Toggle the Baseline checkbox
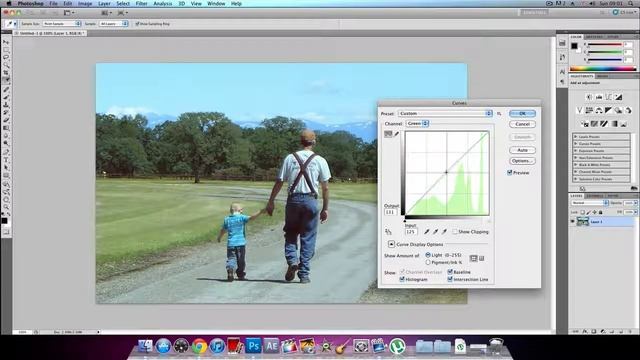 tap(450, 272)
